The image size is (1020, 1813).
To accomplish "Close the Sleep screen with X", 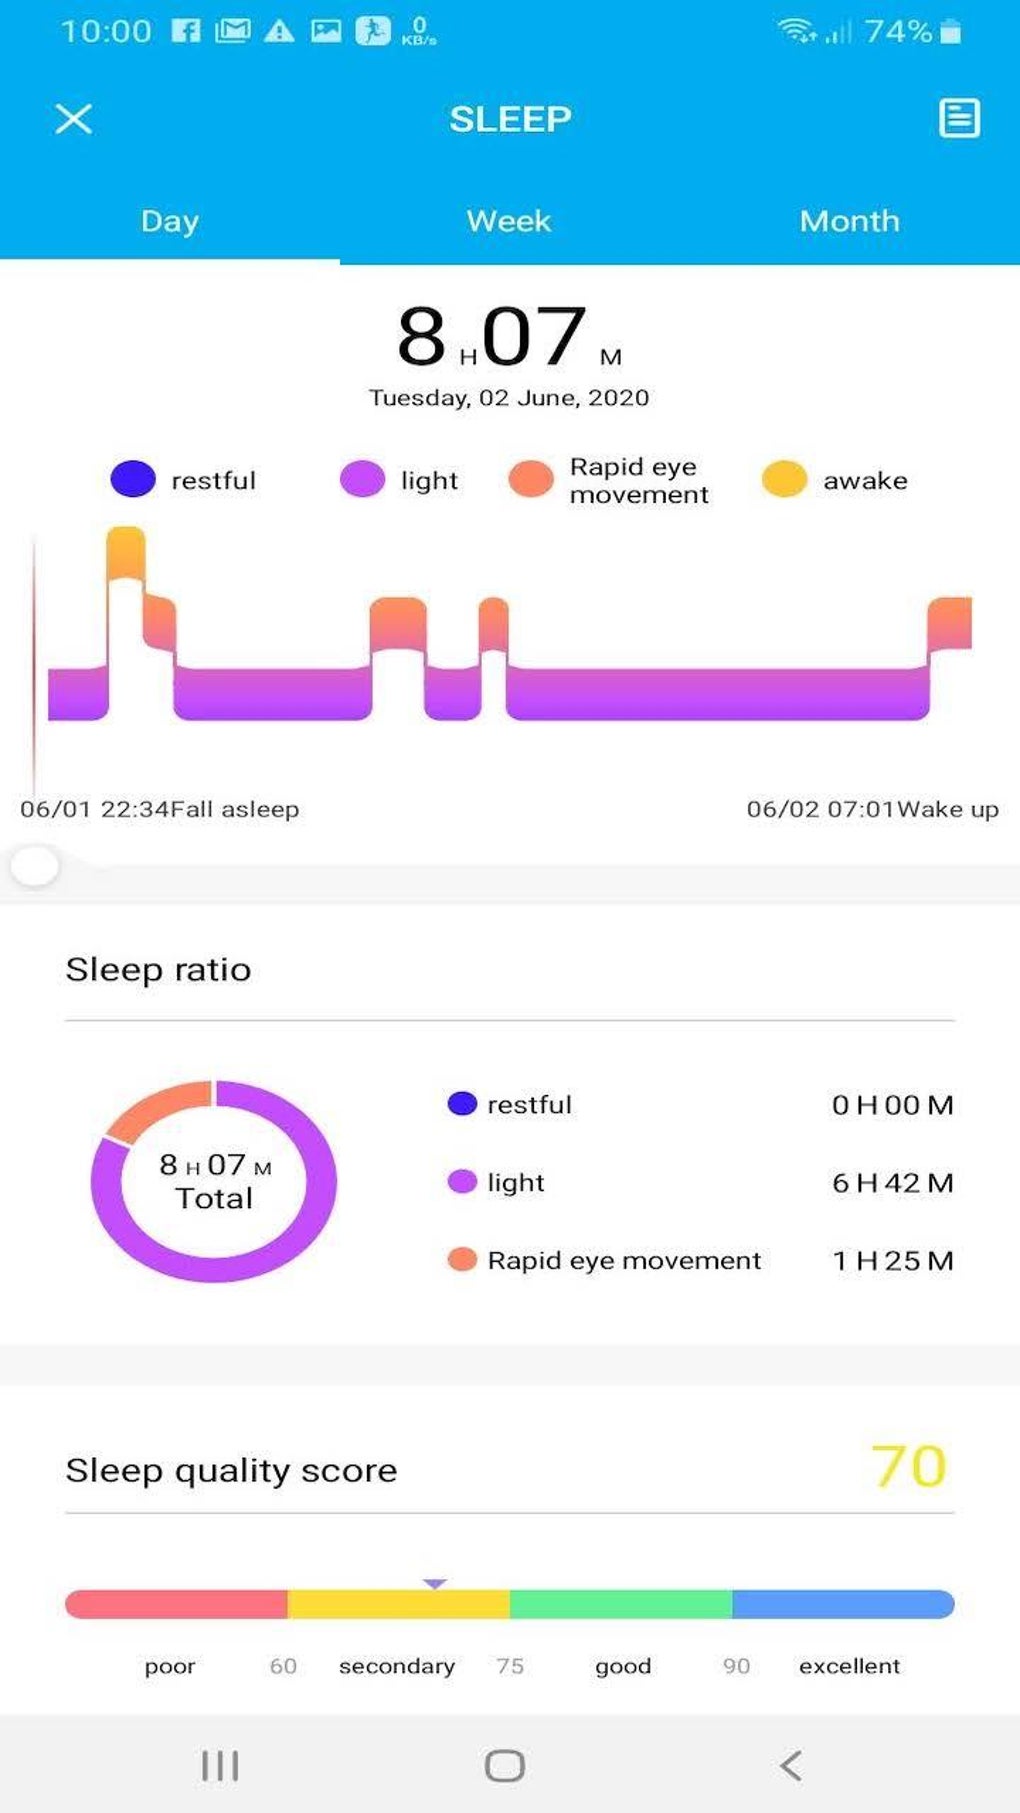I will pos(73,119).
